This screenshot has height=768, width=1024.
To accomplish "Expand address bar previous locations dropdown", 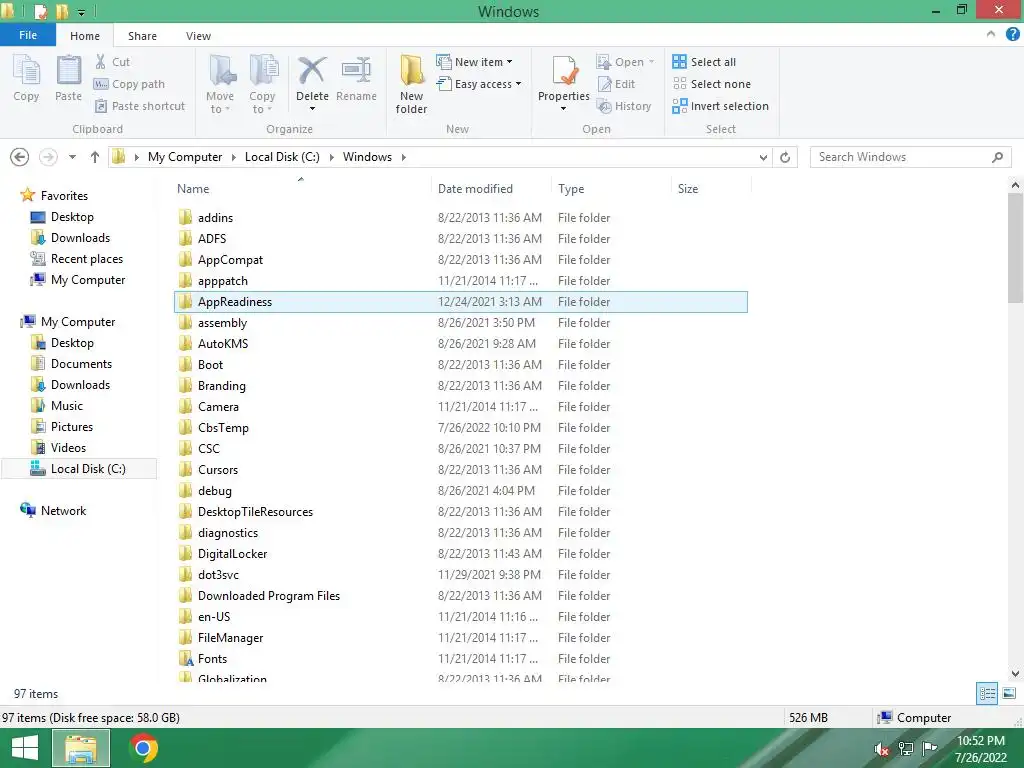I will pyautogui.click(x=763, y=157).
